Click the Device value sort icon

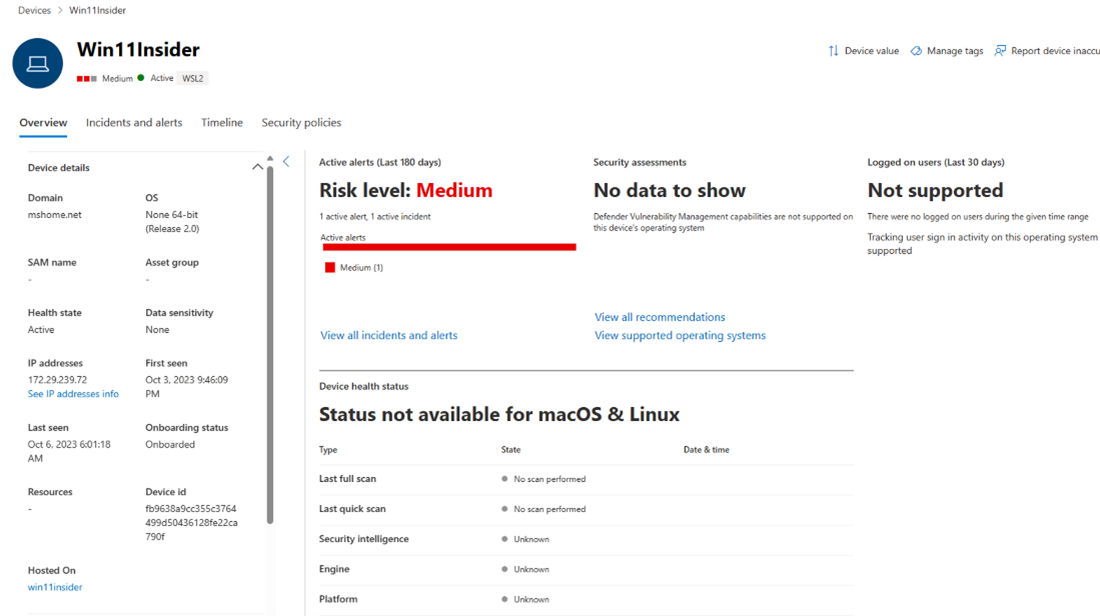point(833,51)
